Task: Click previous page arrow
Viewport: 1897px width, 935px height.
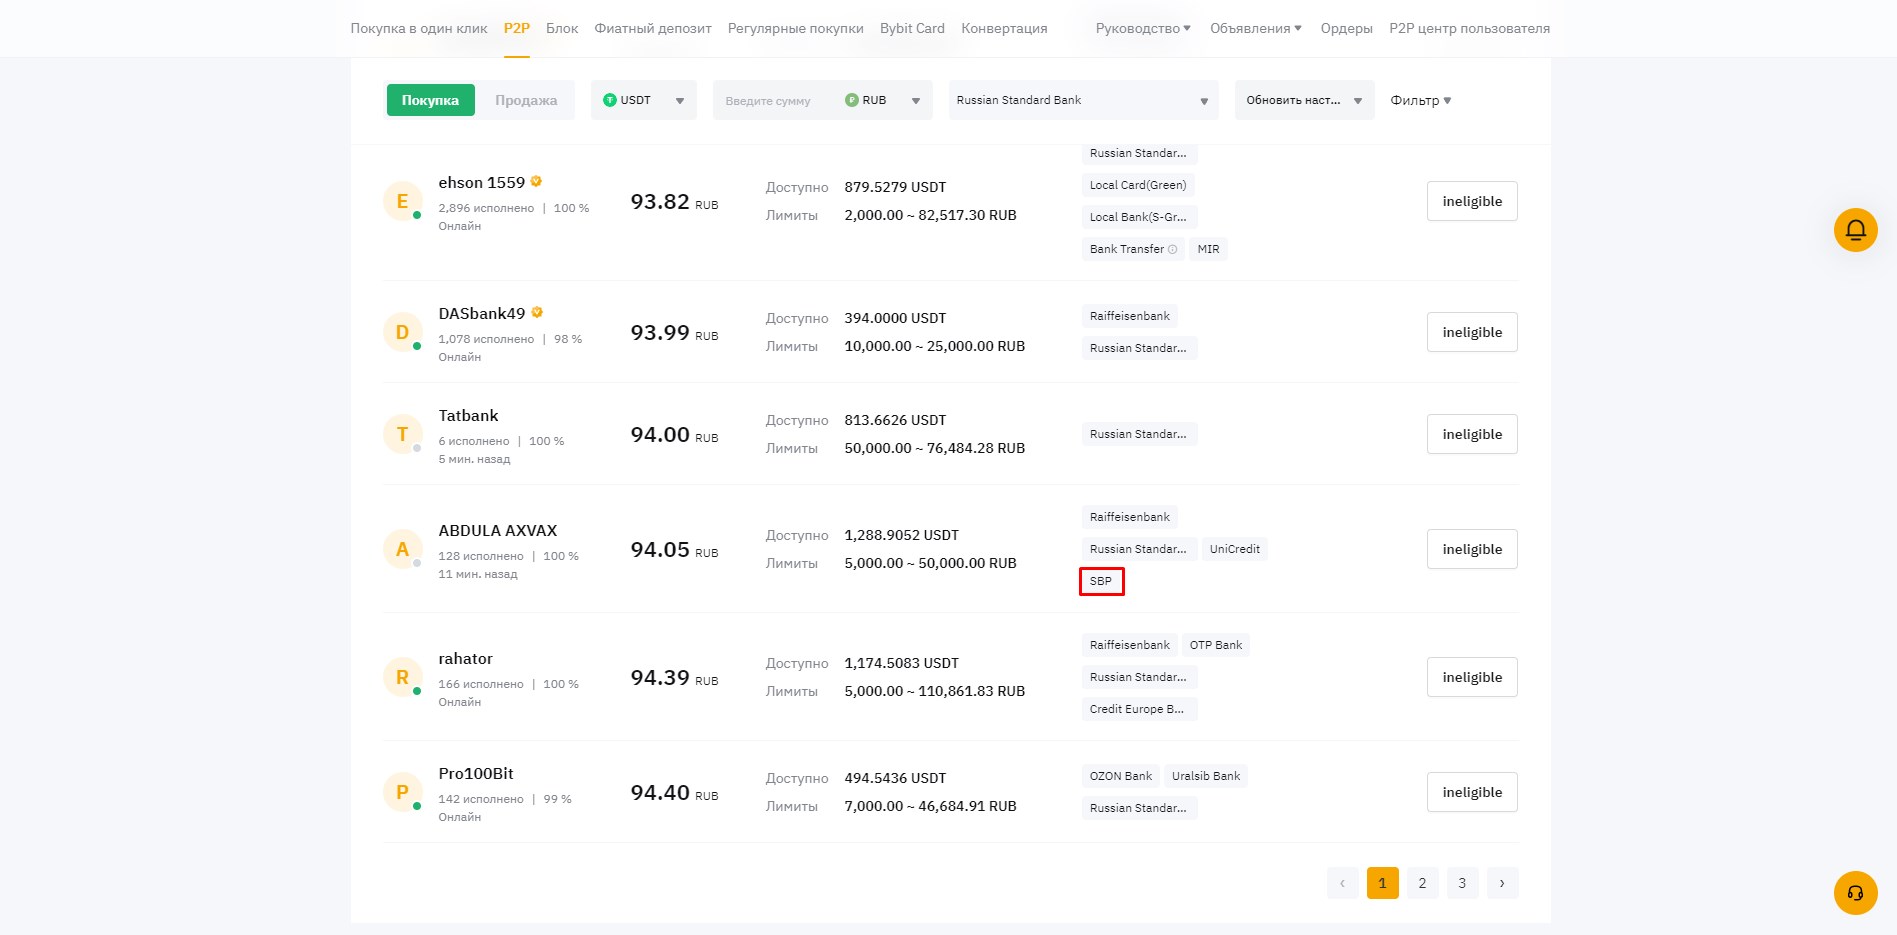Action: point(1342,883)
